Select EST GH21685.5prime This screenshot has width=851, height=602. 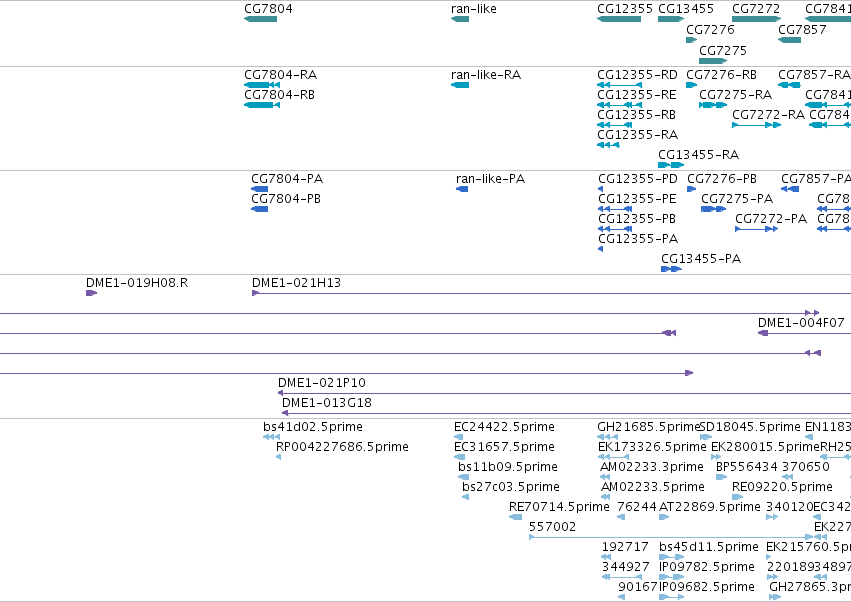607,437
